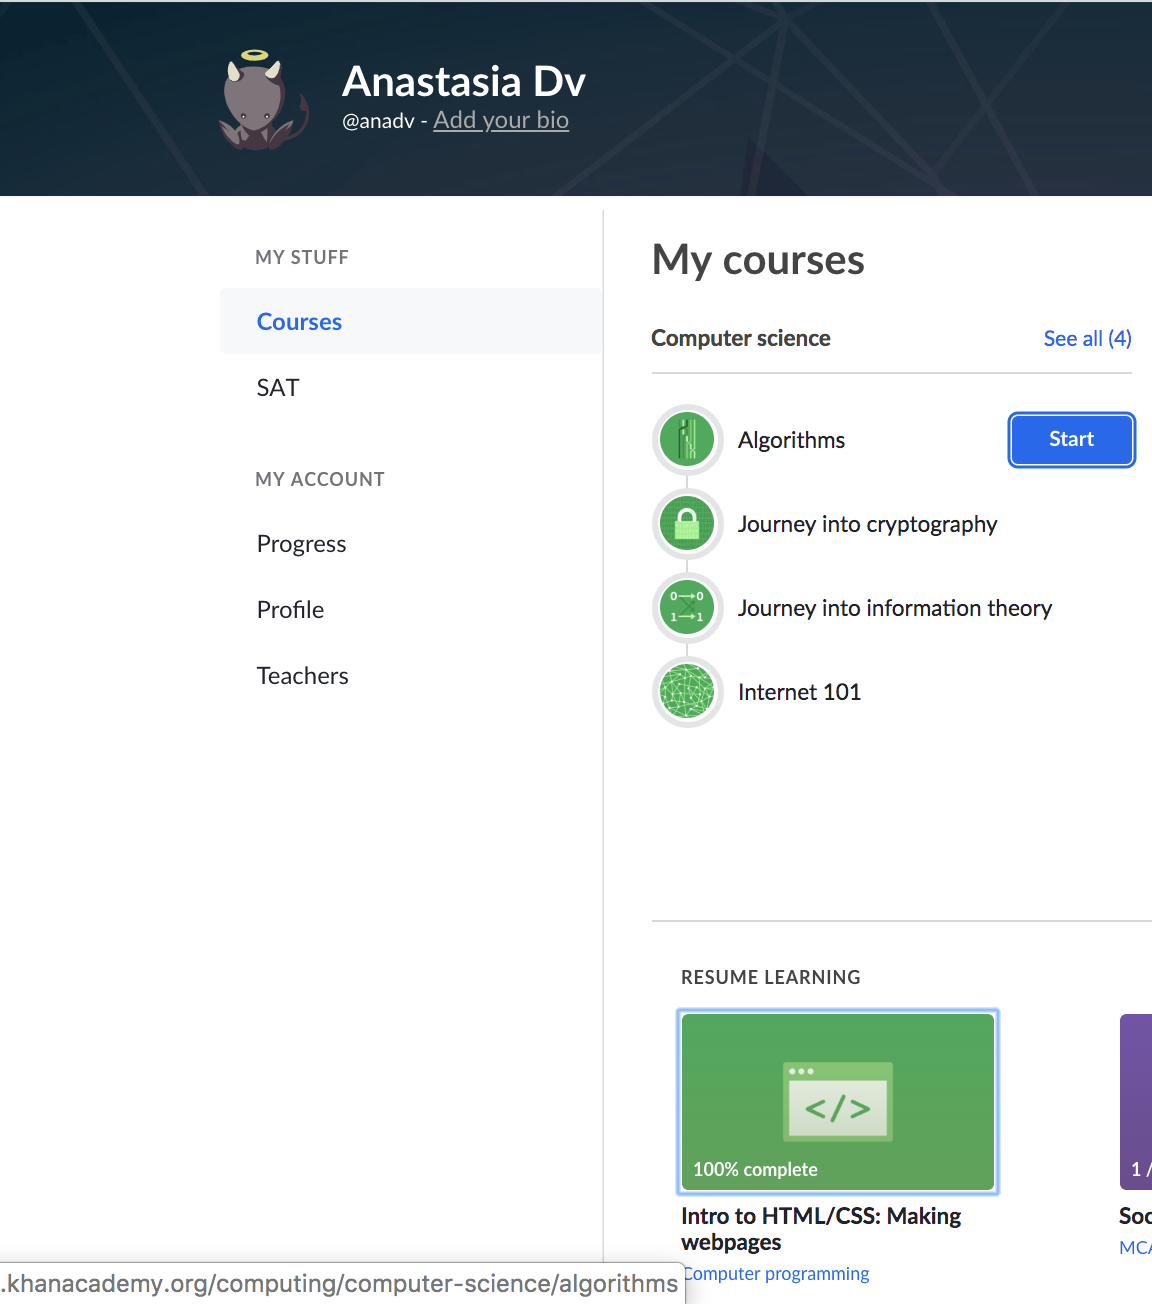Go to Profile in the sidebar
The height and width of the screenshot is (1304, 1152).
pos(290,609)
